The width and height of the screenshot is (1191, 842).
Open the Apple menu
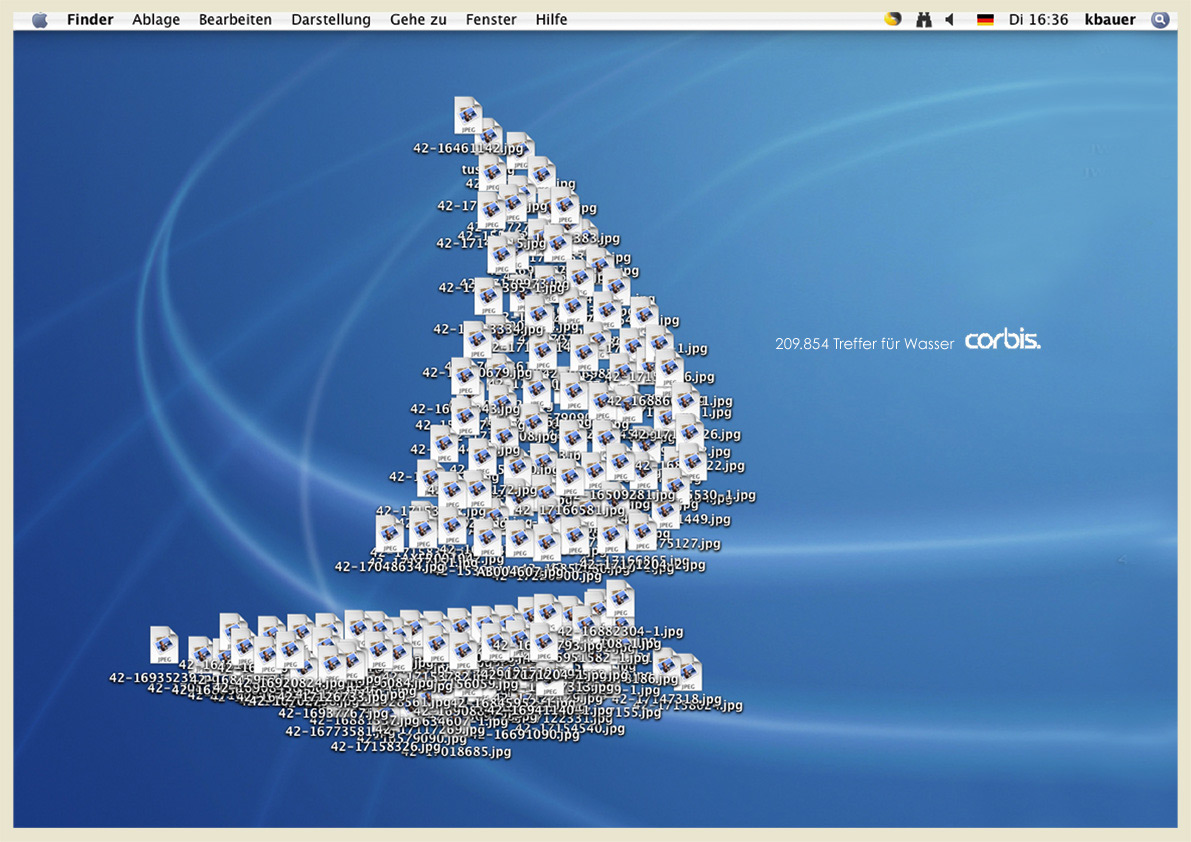pyautogui.click(x=40, y=20)
